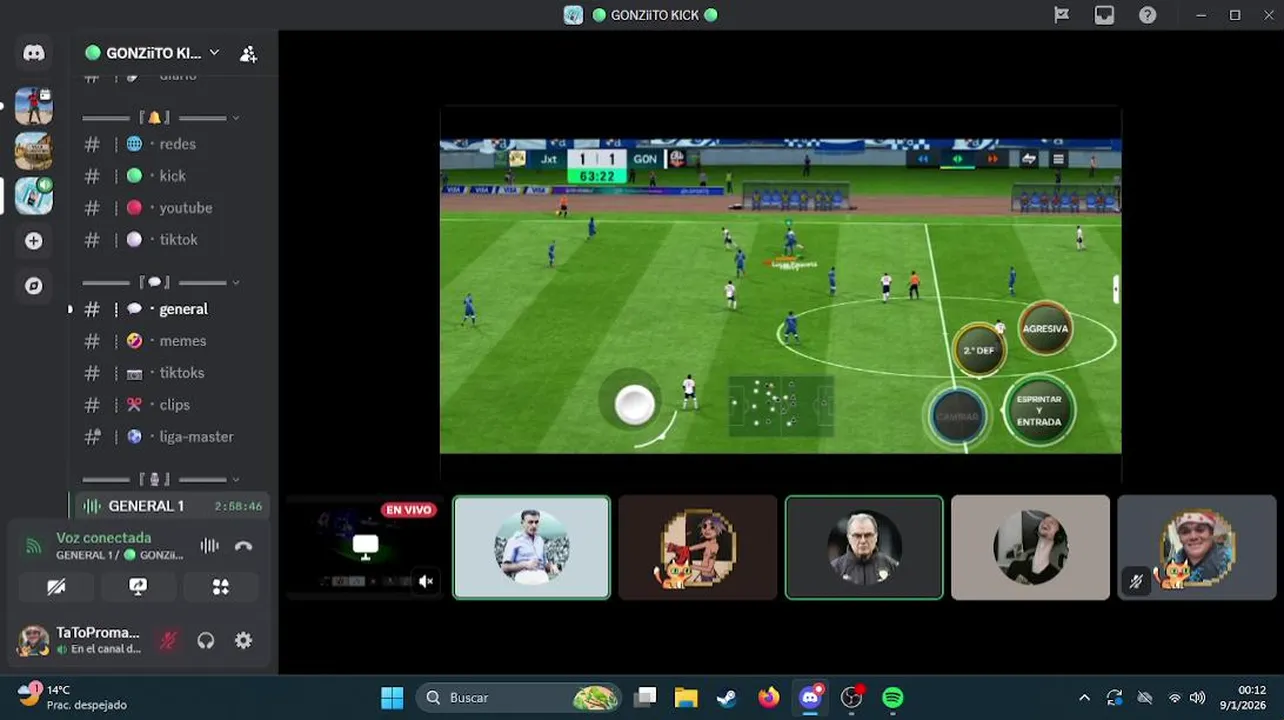Select the participant tile with Santa hat avatar
This screenshot has width=1284, height=720.
1196,547
